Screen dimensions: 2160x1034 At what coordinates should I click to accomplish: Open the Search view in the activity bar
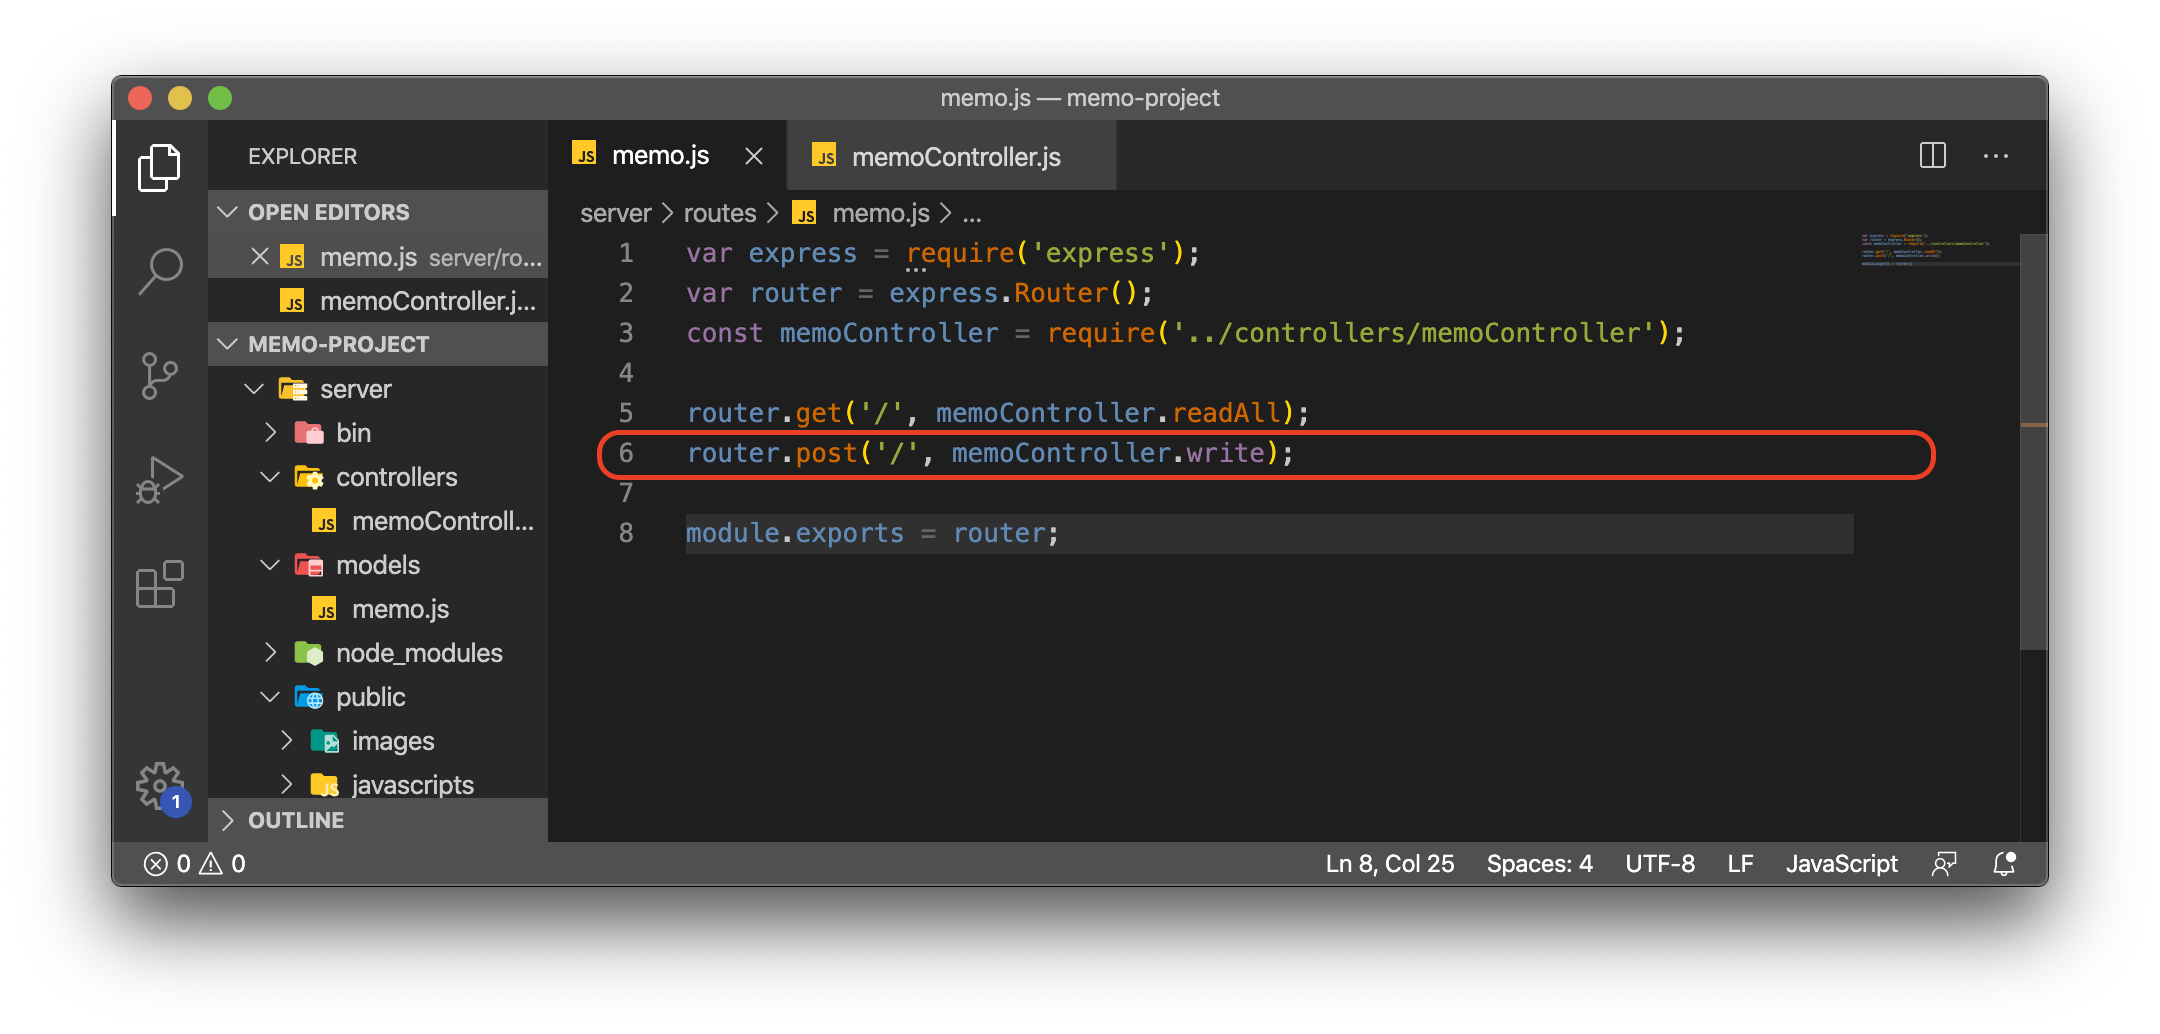[160, 270]
